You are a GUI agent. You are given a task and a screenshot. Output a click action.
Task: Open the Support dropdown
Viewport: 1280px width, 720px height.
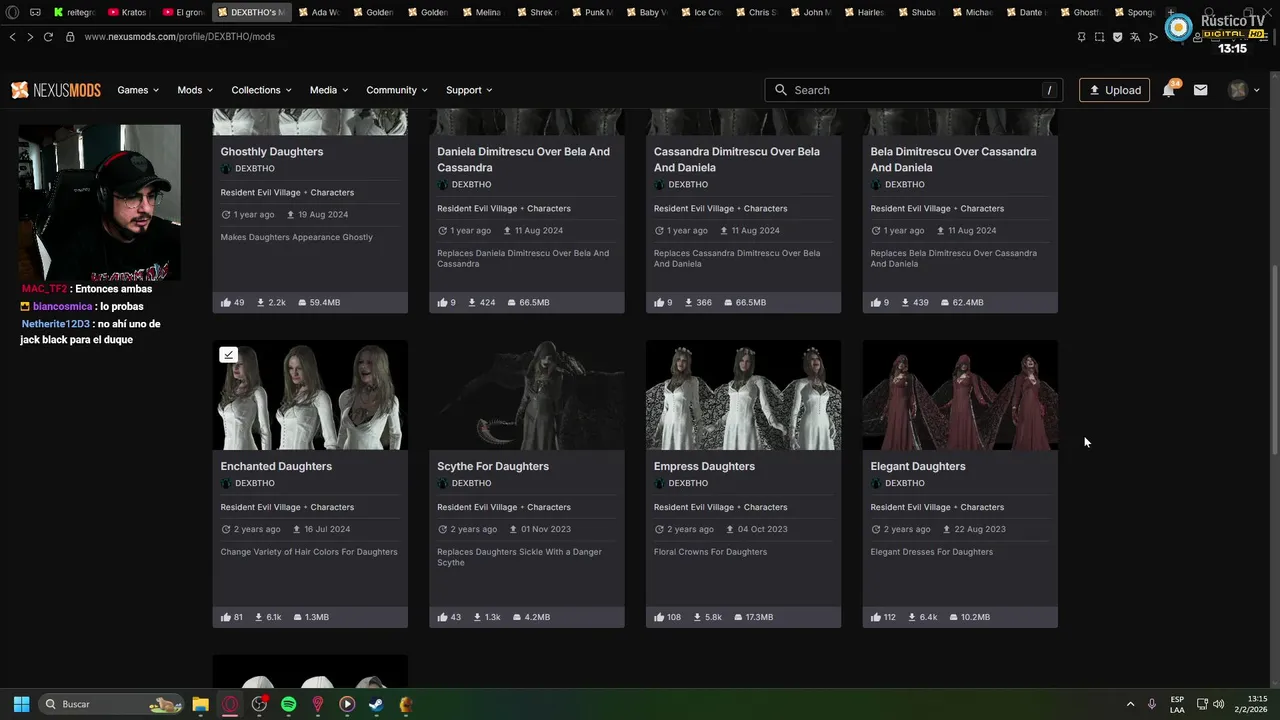click(x=469, y=90)
